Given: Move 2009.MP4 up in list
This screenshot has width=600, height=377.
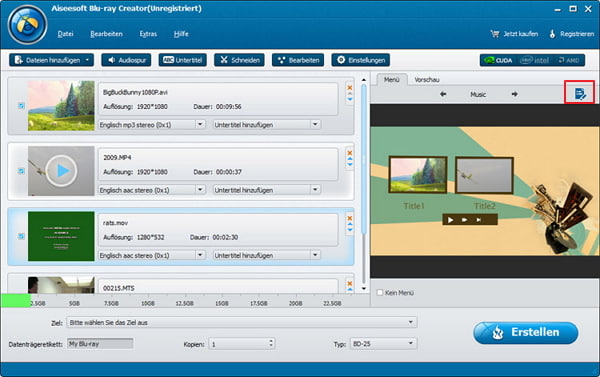Looking at the screenshot, I should [349, 159].
